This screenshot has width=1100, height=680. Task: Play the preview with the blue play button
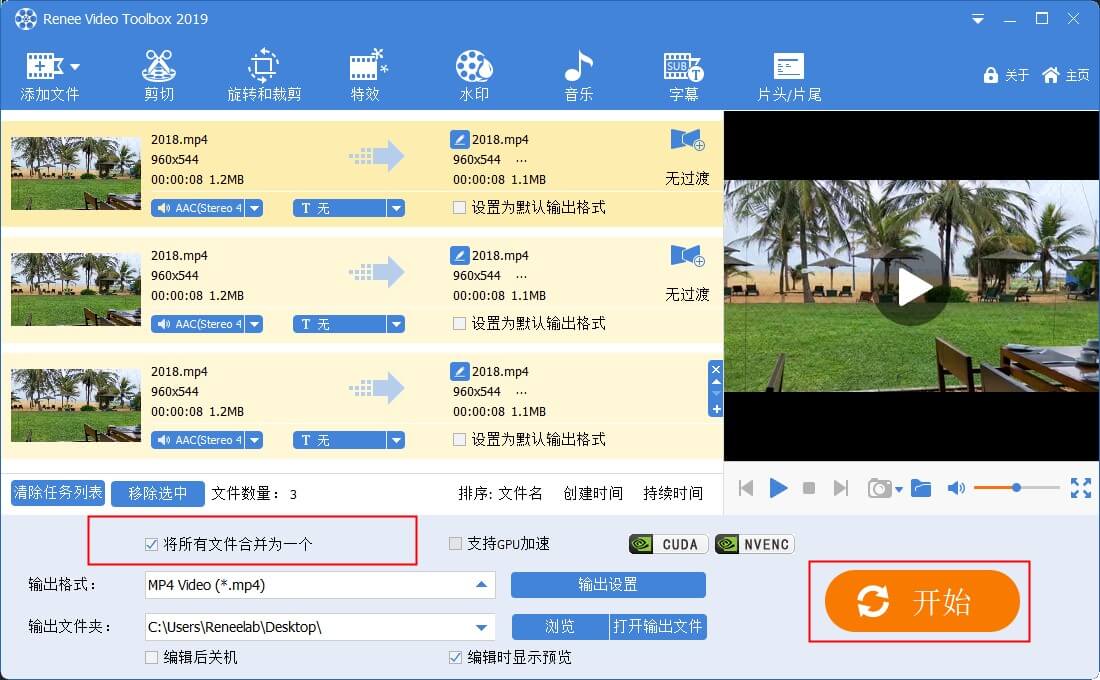(778, 488)
